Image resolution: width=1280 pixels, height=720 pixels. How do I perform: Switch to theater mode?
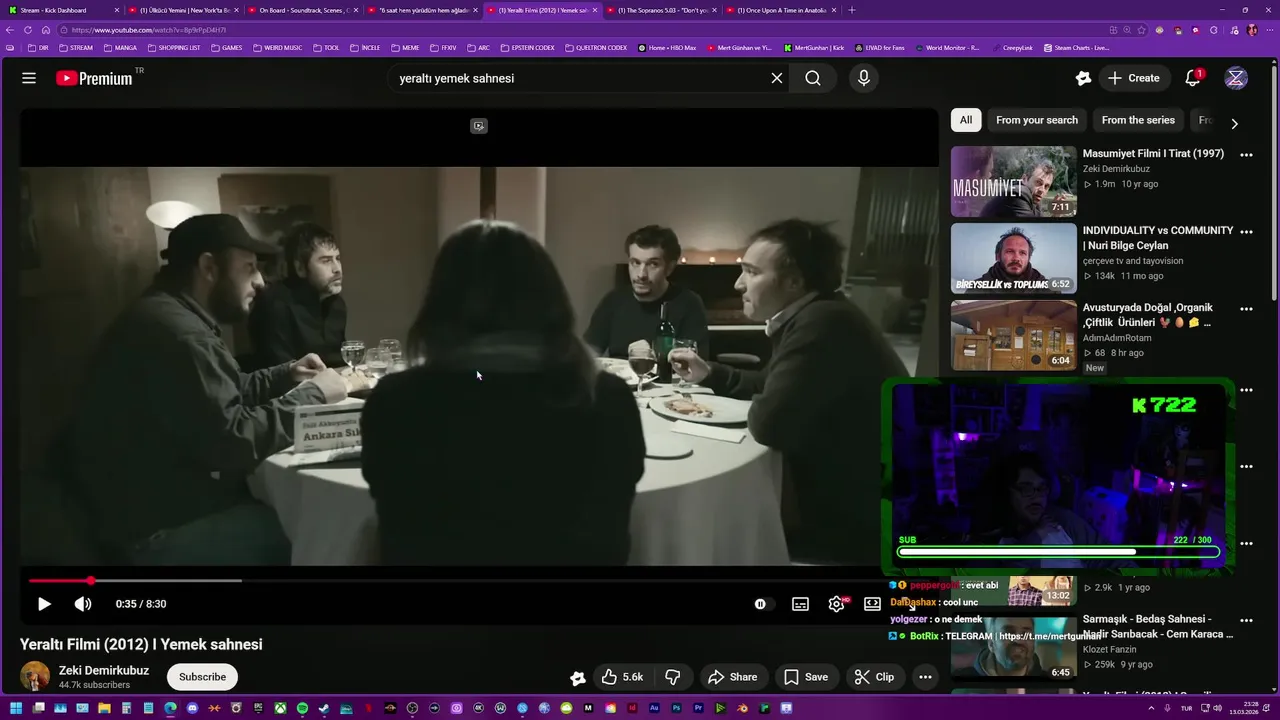pos(872,604)
